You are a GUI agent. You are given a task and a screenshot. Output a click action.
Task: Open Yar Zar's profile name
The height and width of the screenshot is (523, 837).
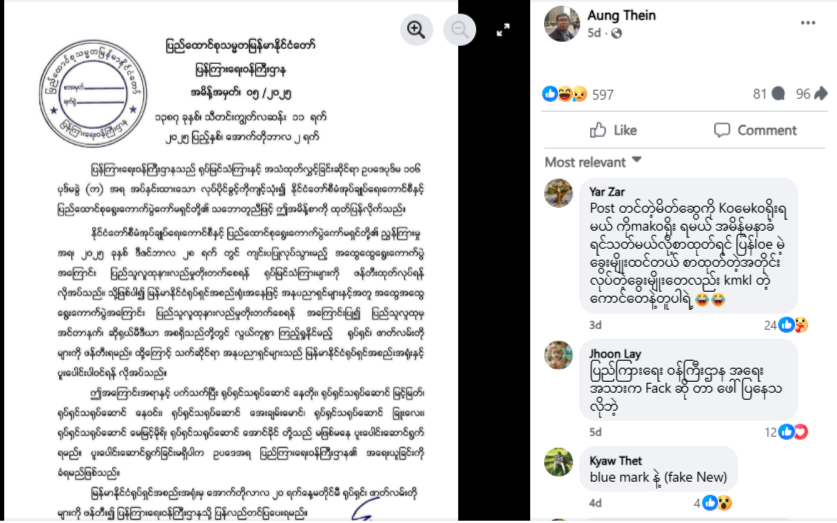[607, 192]
